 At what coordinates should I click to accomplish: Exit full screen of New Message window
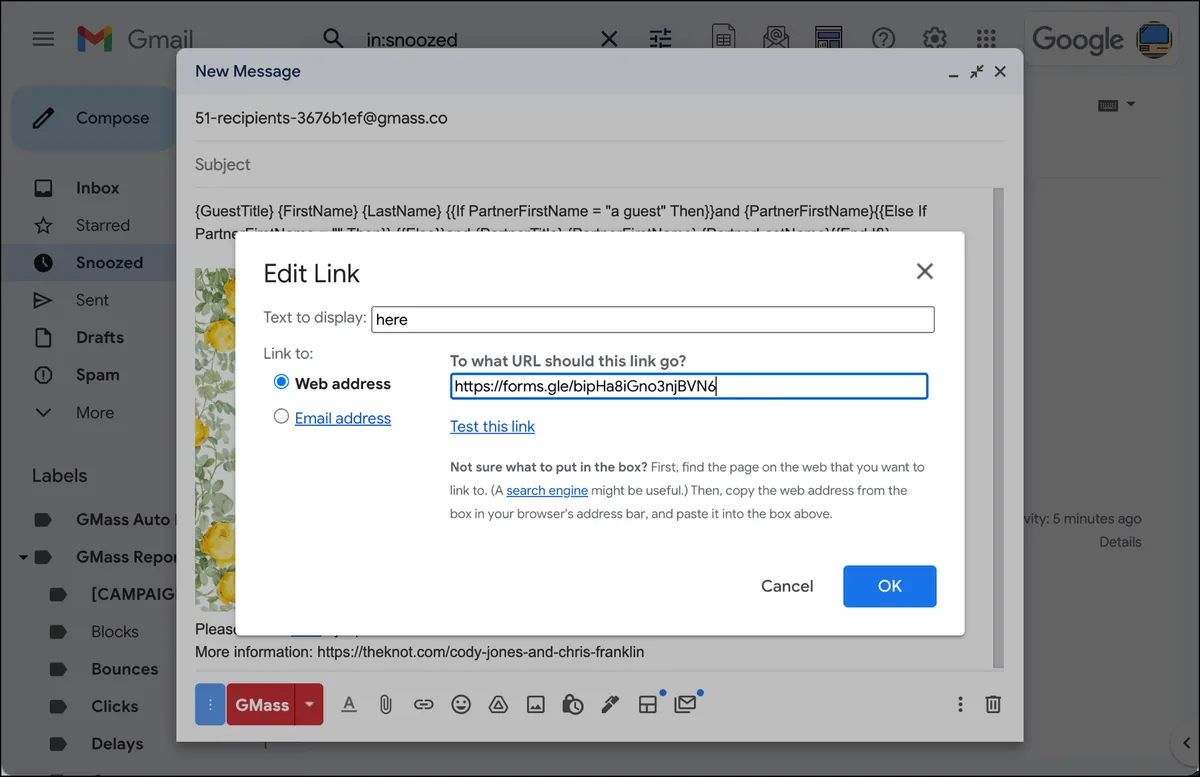tap(977, 72)
